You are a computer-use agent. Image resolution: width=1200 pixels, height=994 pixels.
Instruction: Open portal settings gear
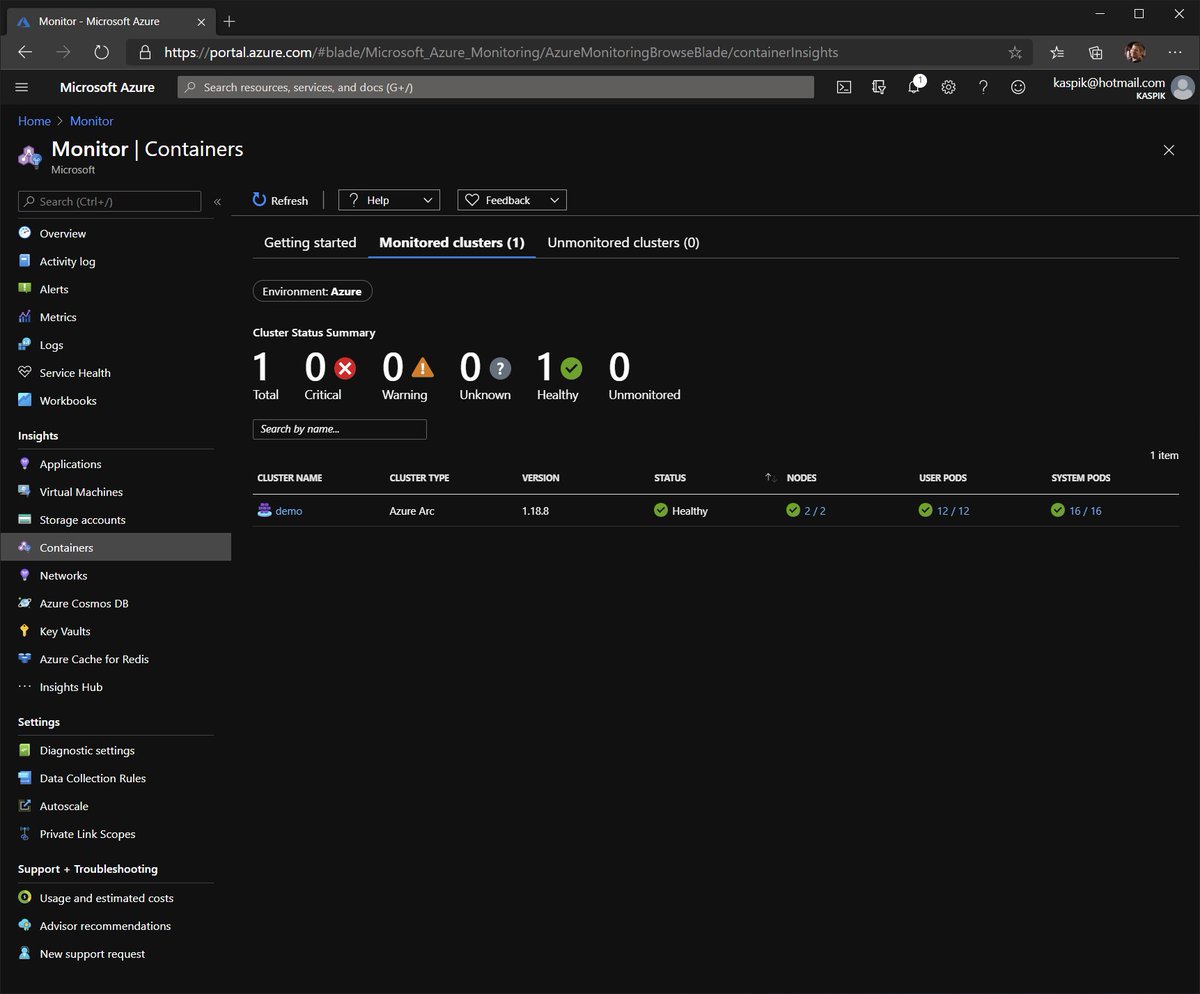948,87
